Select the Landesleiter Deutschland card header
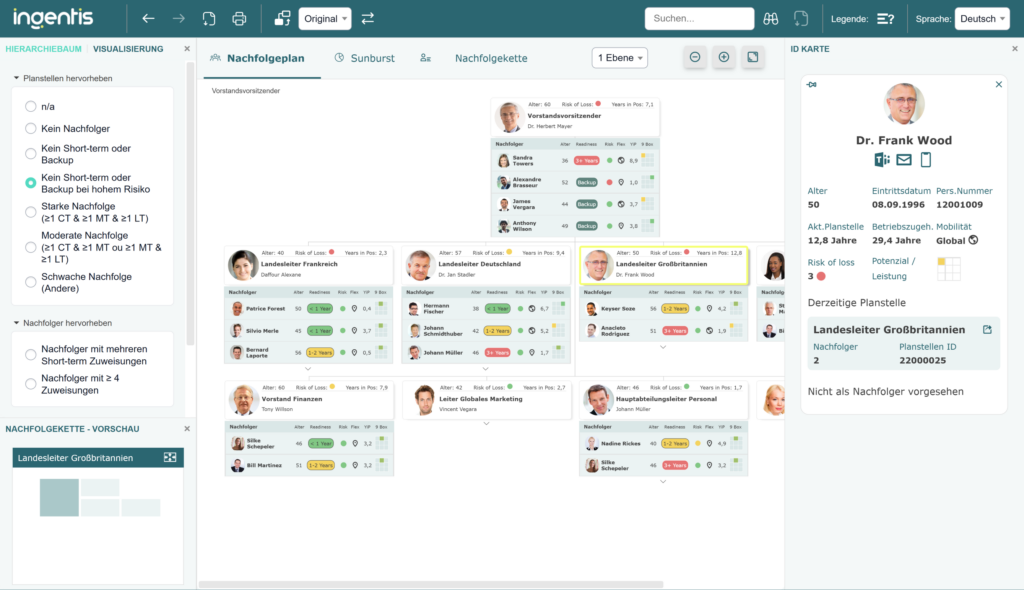This screenshot has width=1024, height=590. pos(486,265)
